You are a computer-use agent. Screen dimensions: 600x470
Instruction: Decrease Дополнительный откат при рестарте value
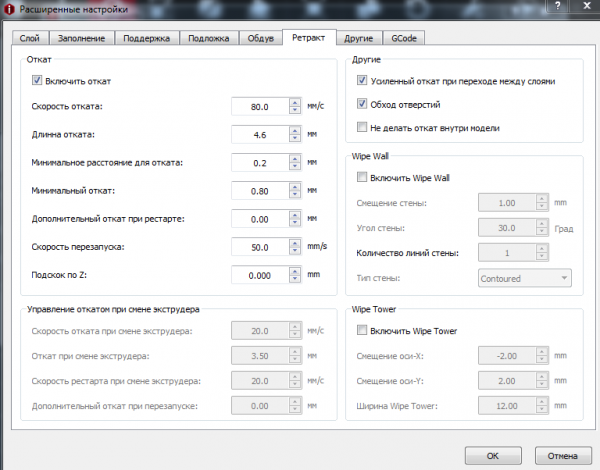coord(295,223)
